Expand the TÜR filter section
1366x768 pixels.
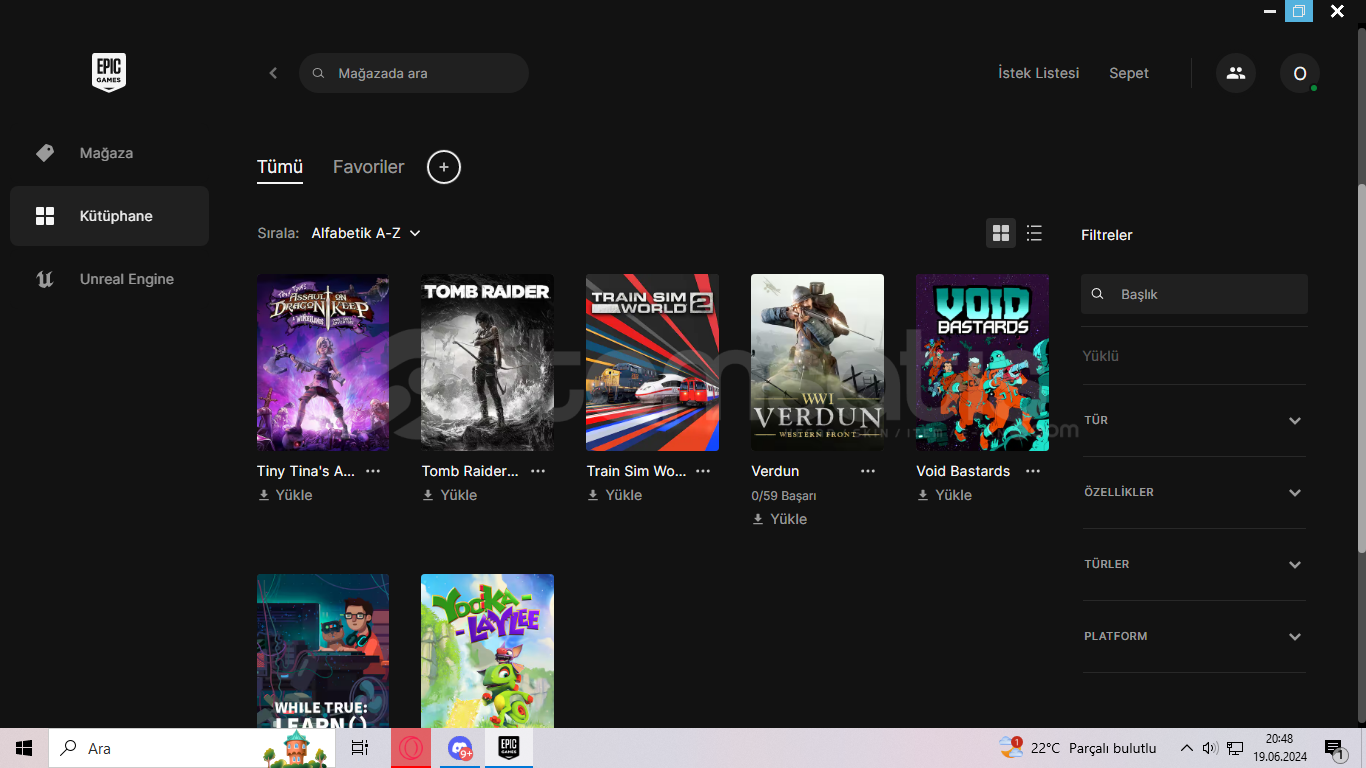[x=1194, y=421]
